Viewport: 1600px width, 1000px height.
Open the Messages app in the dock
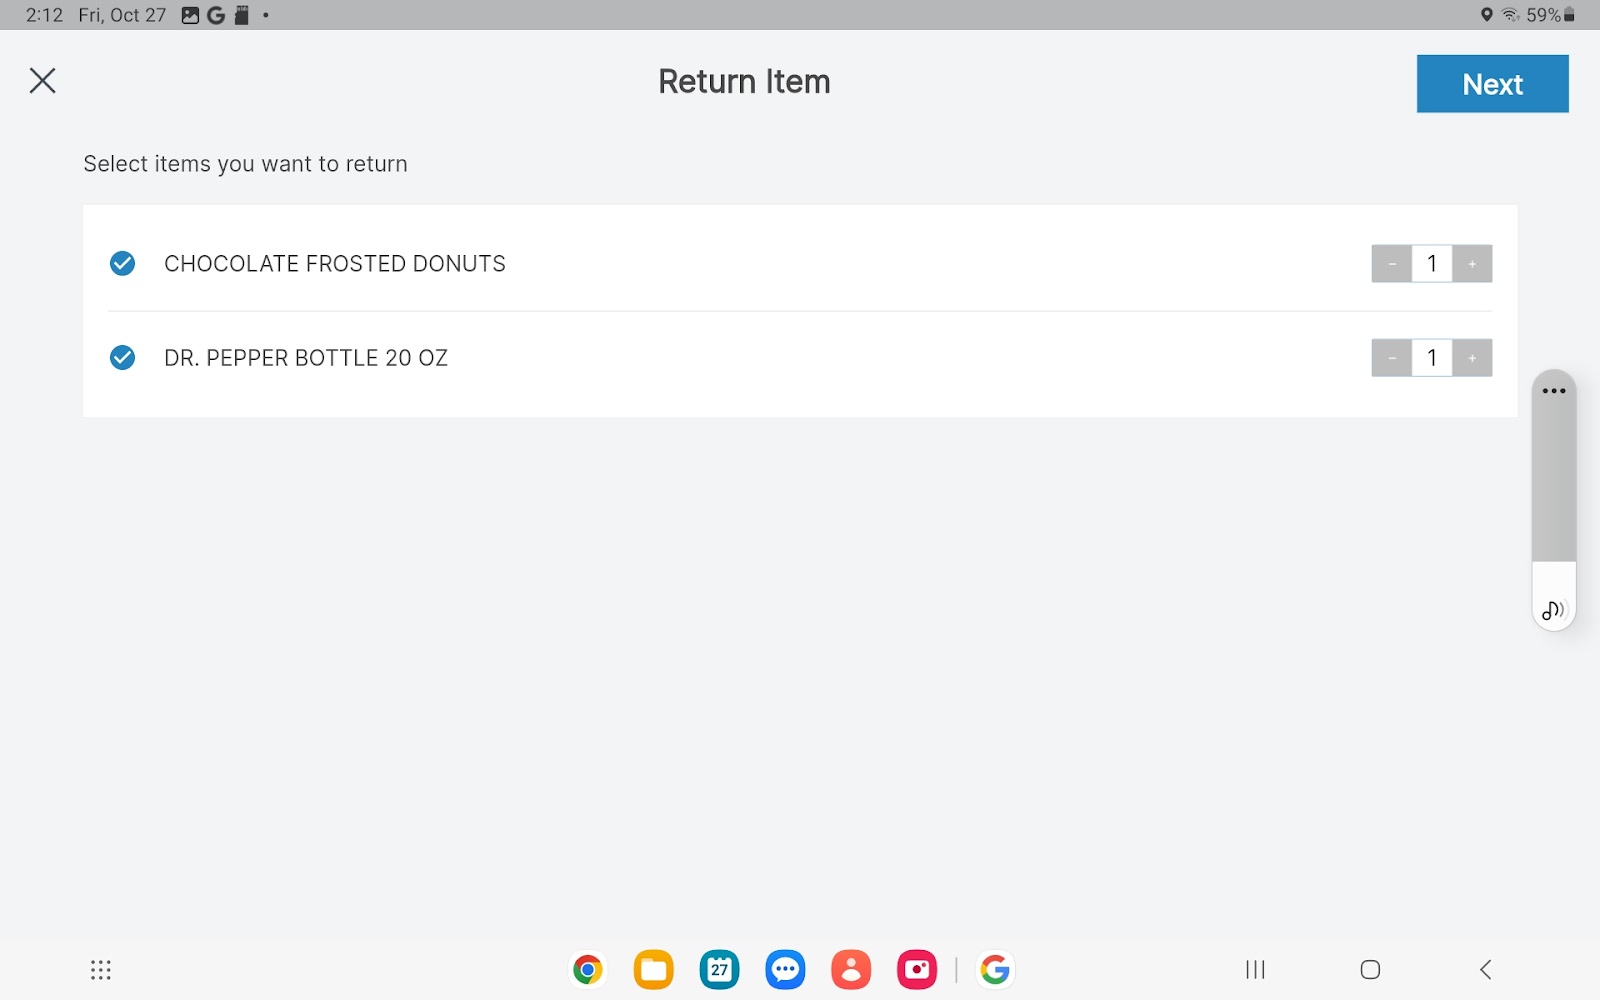pyautogui.click(x=785, y=969)
